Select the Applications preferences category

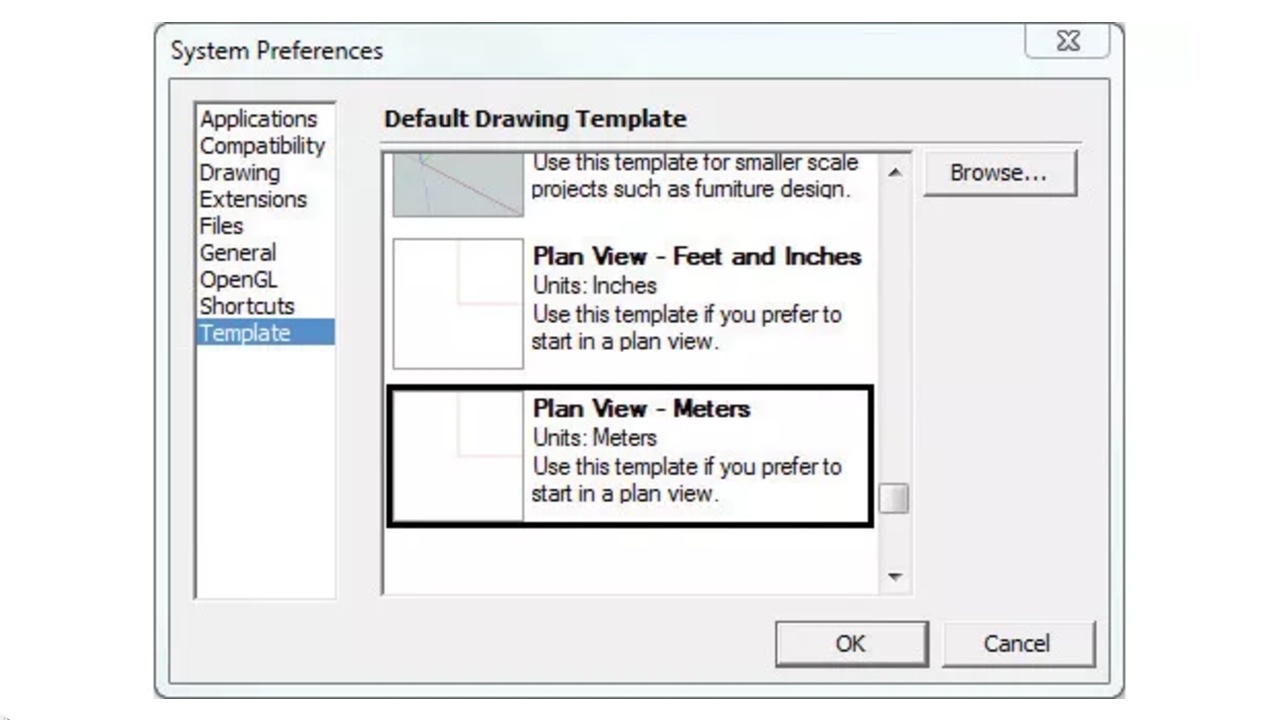click(259, 119)
